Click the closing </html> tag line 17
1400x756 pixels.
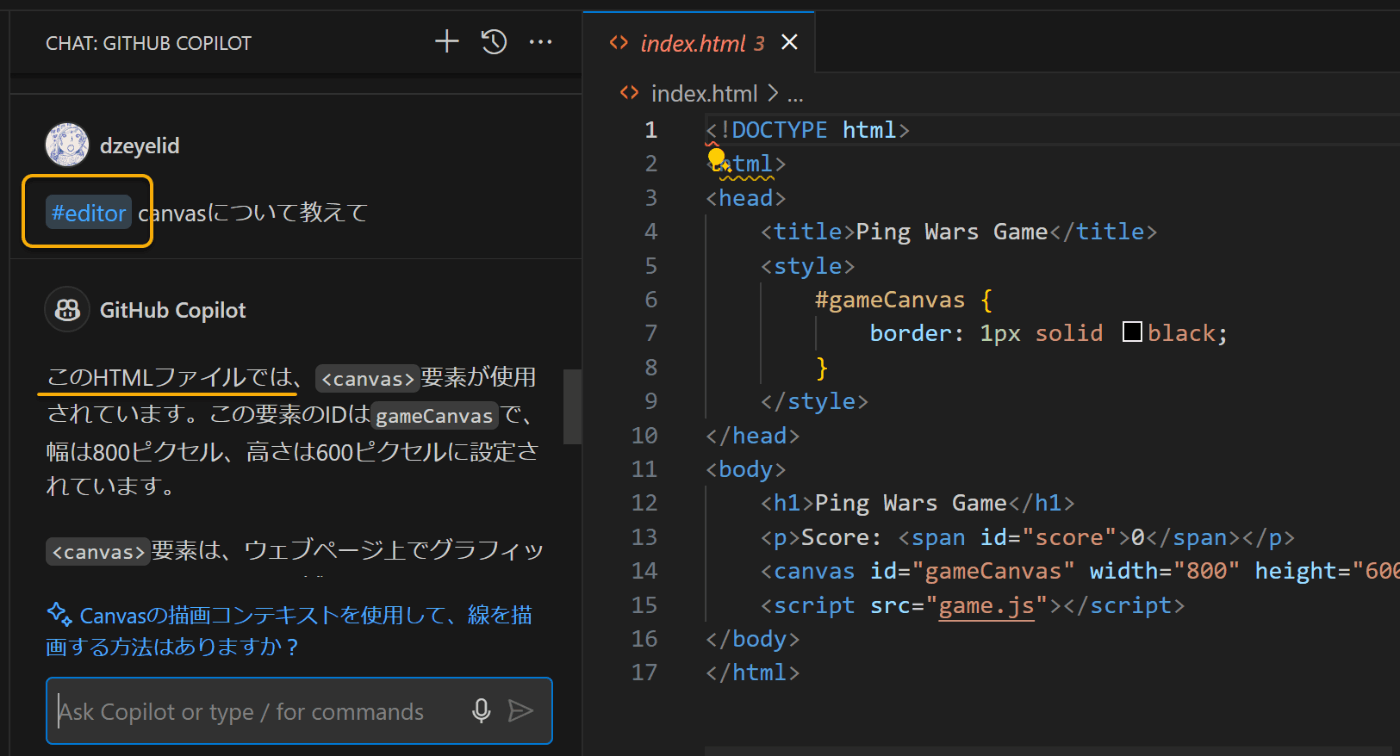tap(753, 673)
